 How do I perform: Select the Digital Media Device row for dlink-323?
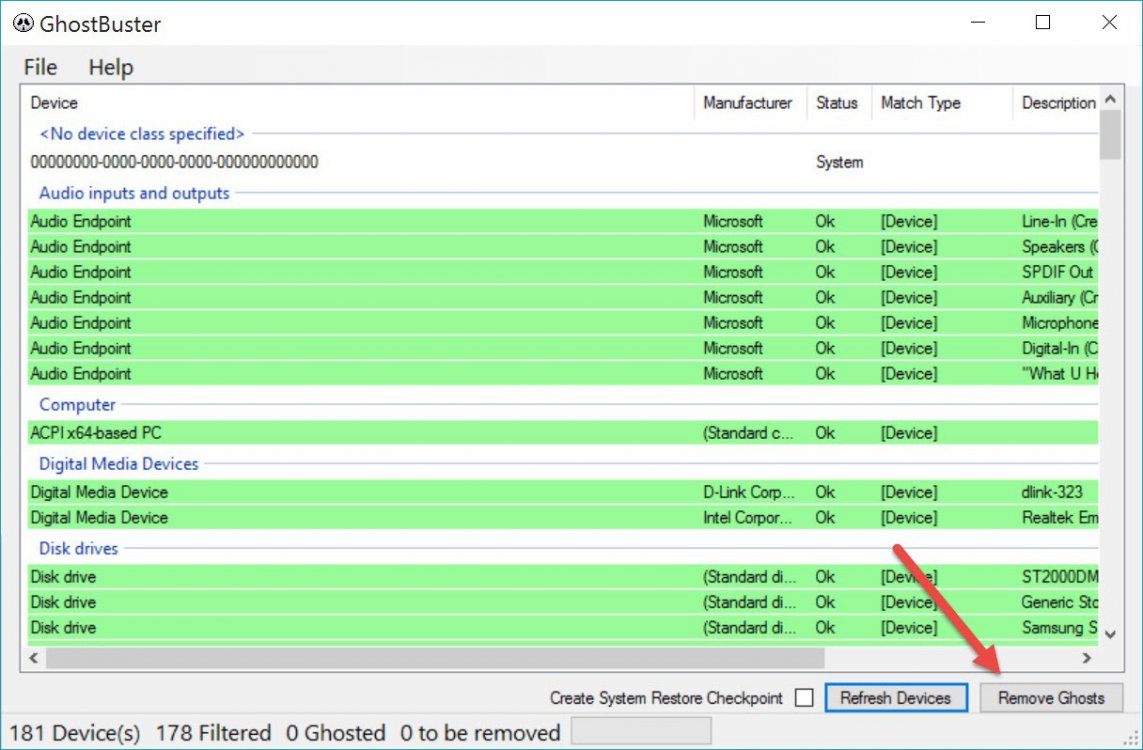tap(563, 492)
